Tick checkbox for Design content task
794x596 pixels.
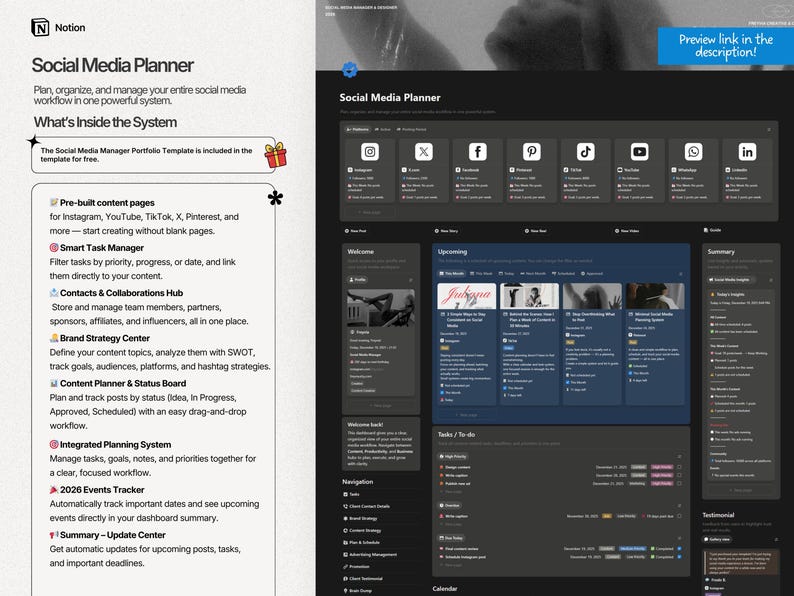(x=679, y=467)
